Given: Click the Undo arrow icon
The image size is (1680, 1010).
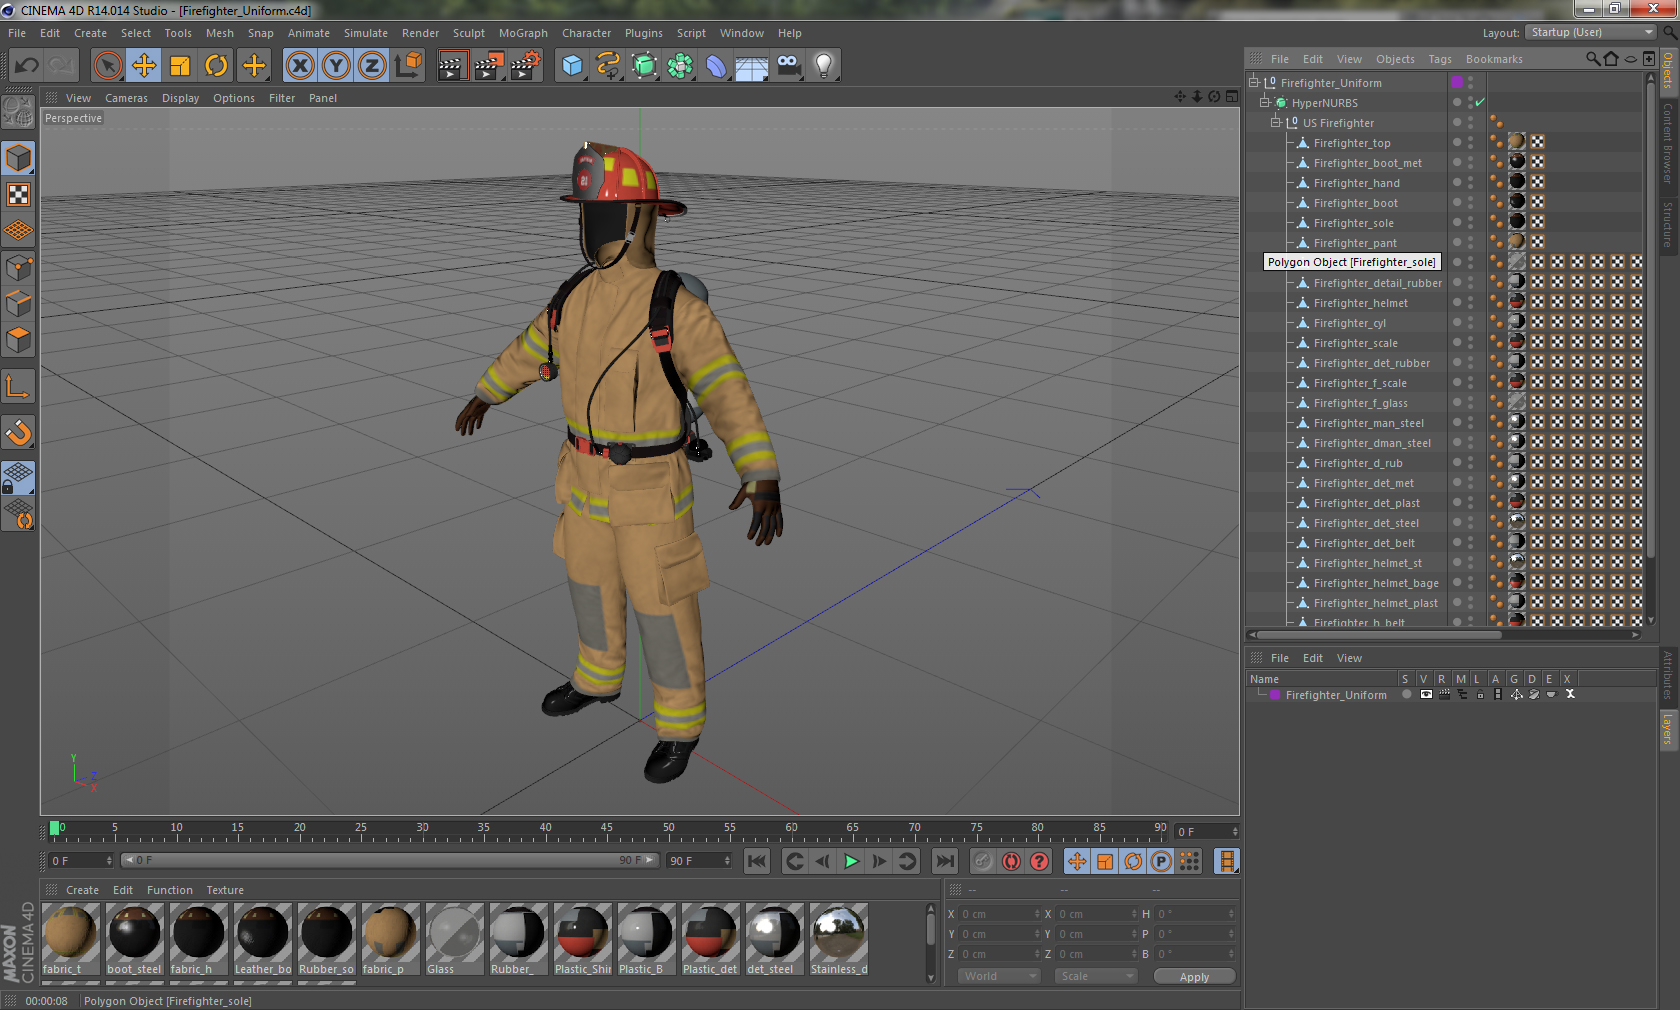Looking at the screenshot, I should click(x=27, y=66).
